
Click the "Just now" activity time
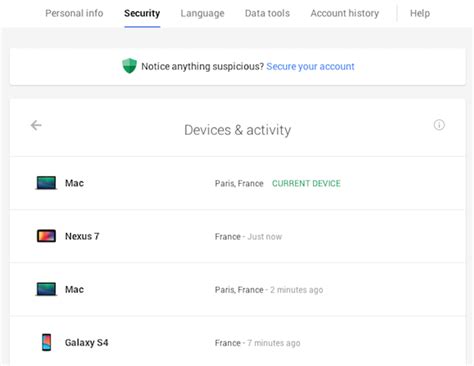tap(265, 237)
